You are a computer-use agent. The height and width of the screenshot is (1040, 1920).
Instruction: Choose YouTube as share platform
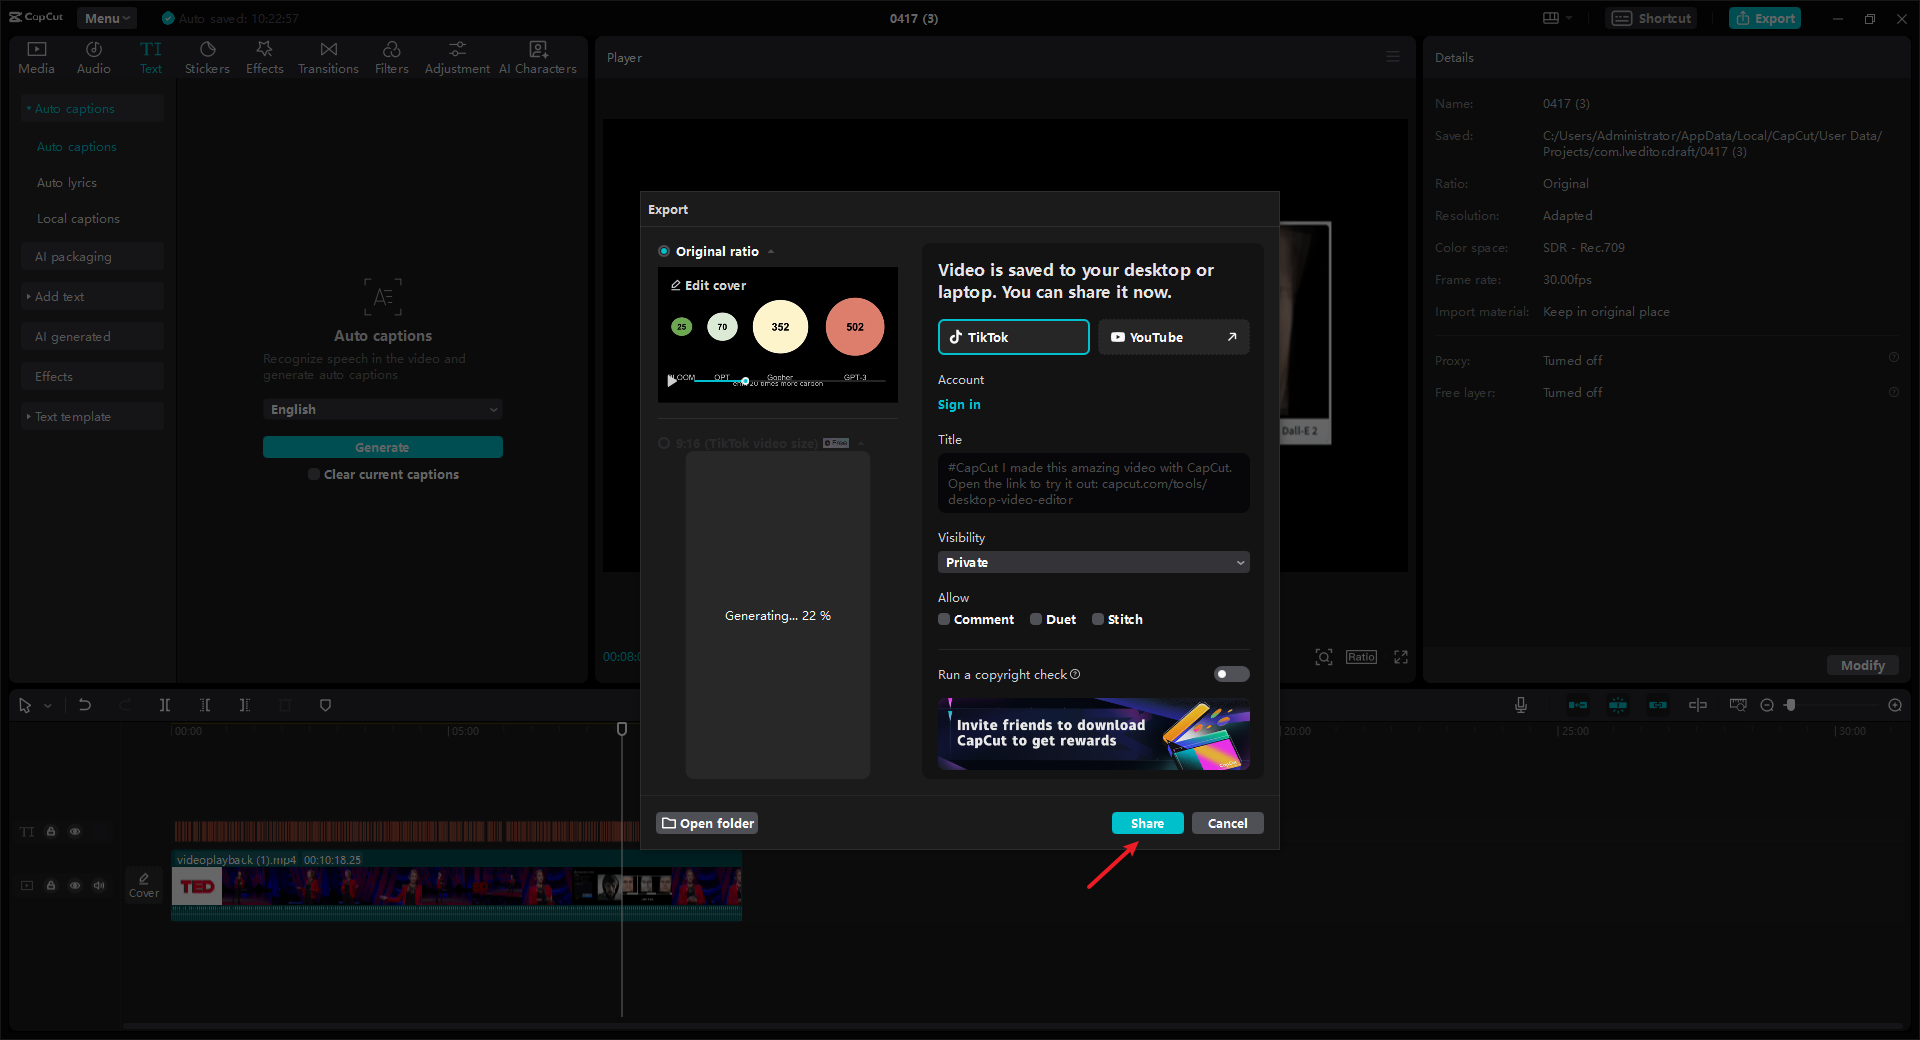tap(1174, 337)
